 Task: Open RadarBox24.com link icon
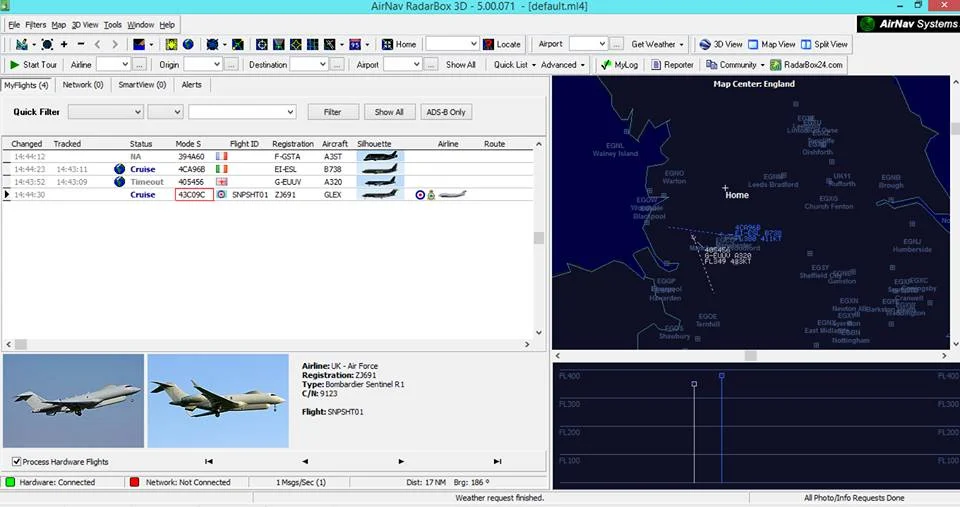[775, 64]
